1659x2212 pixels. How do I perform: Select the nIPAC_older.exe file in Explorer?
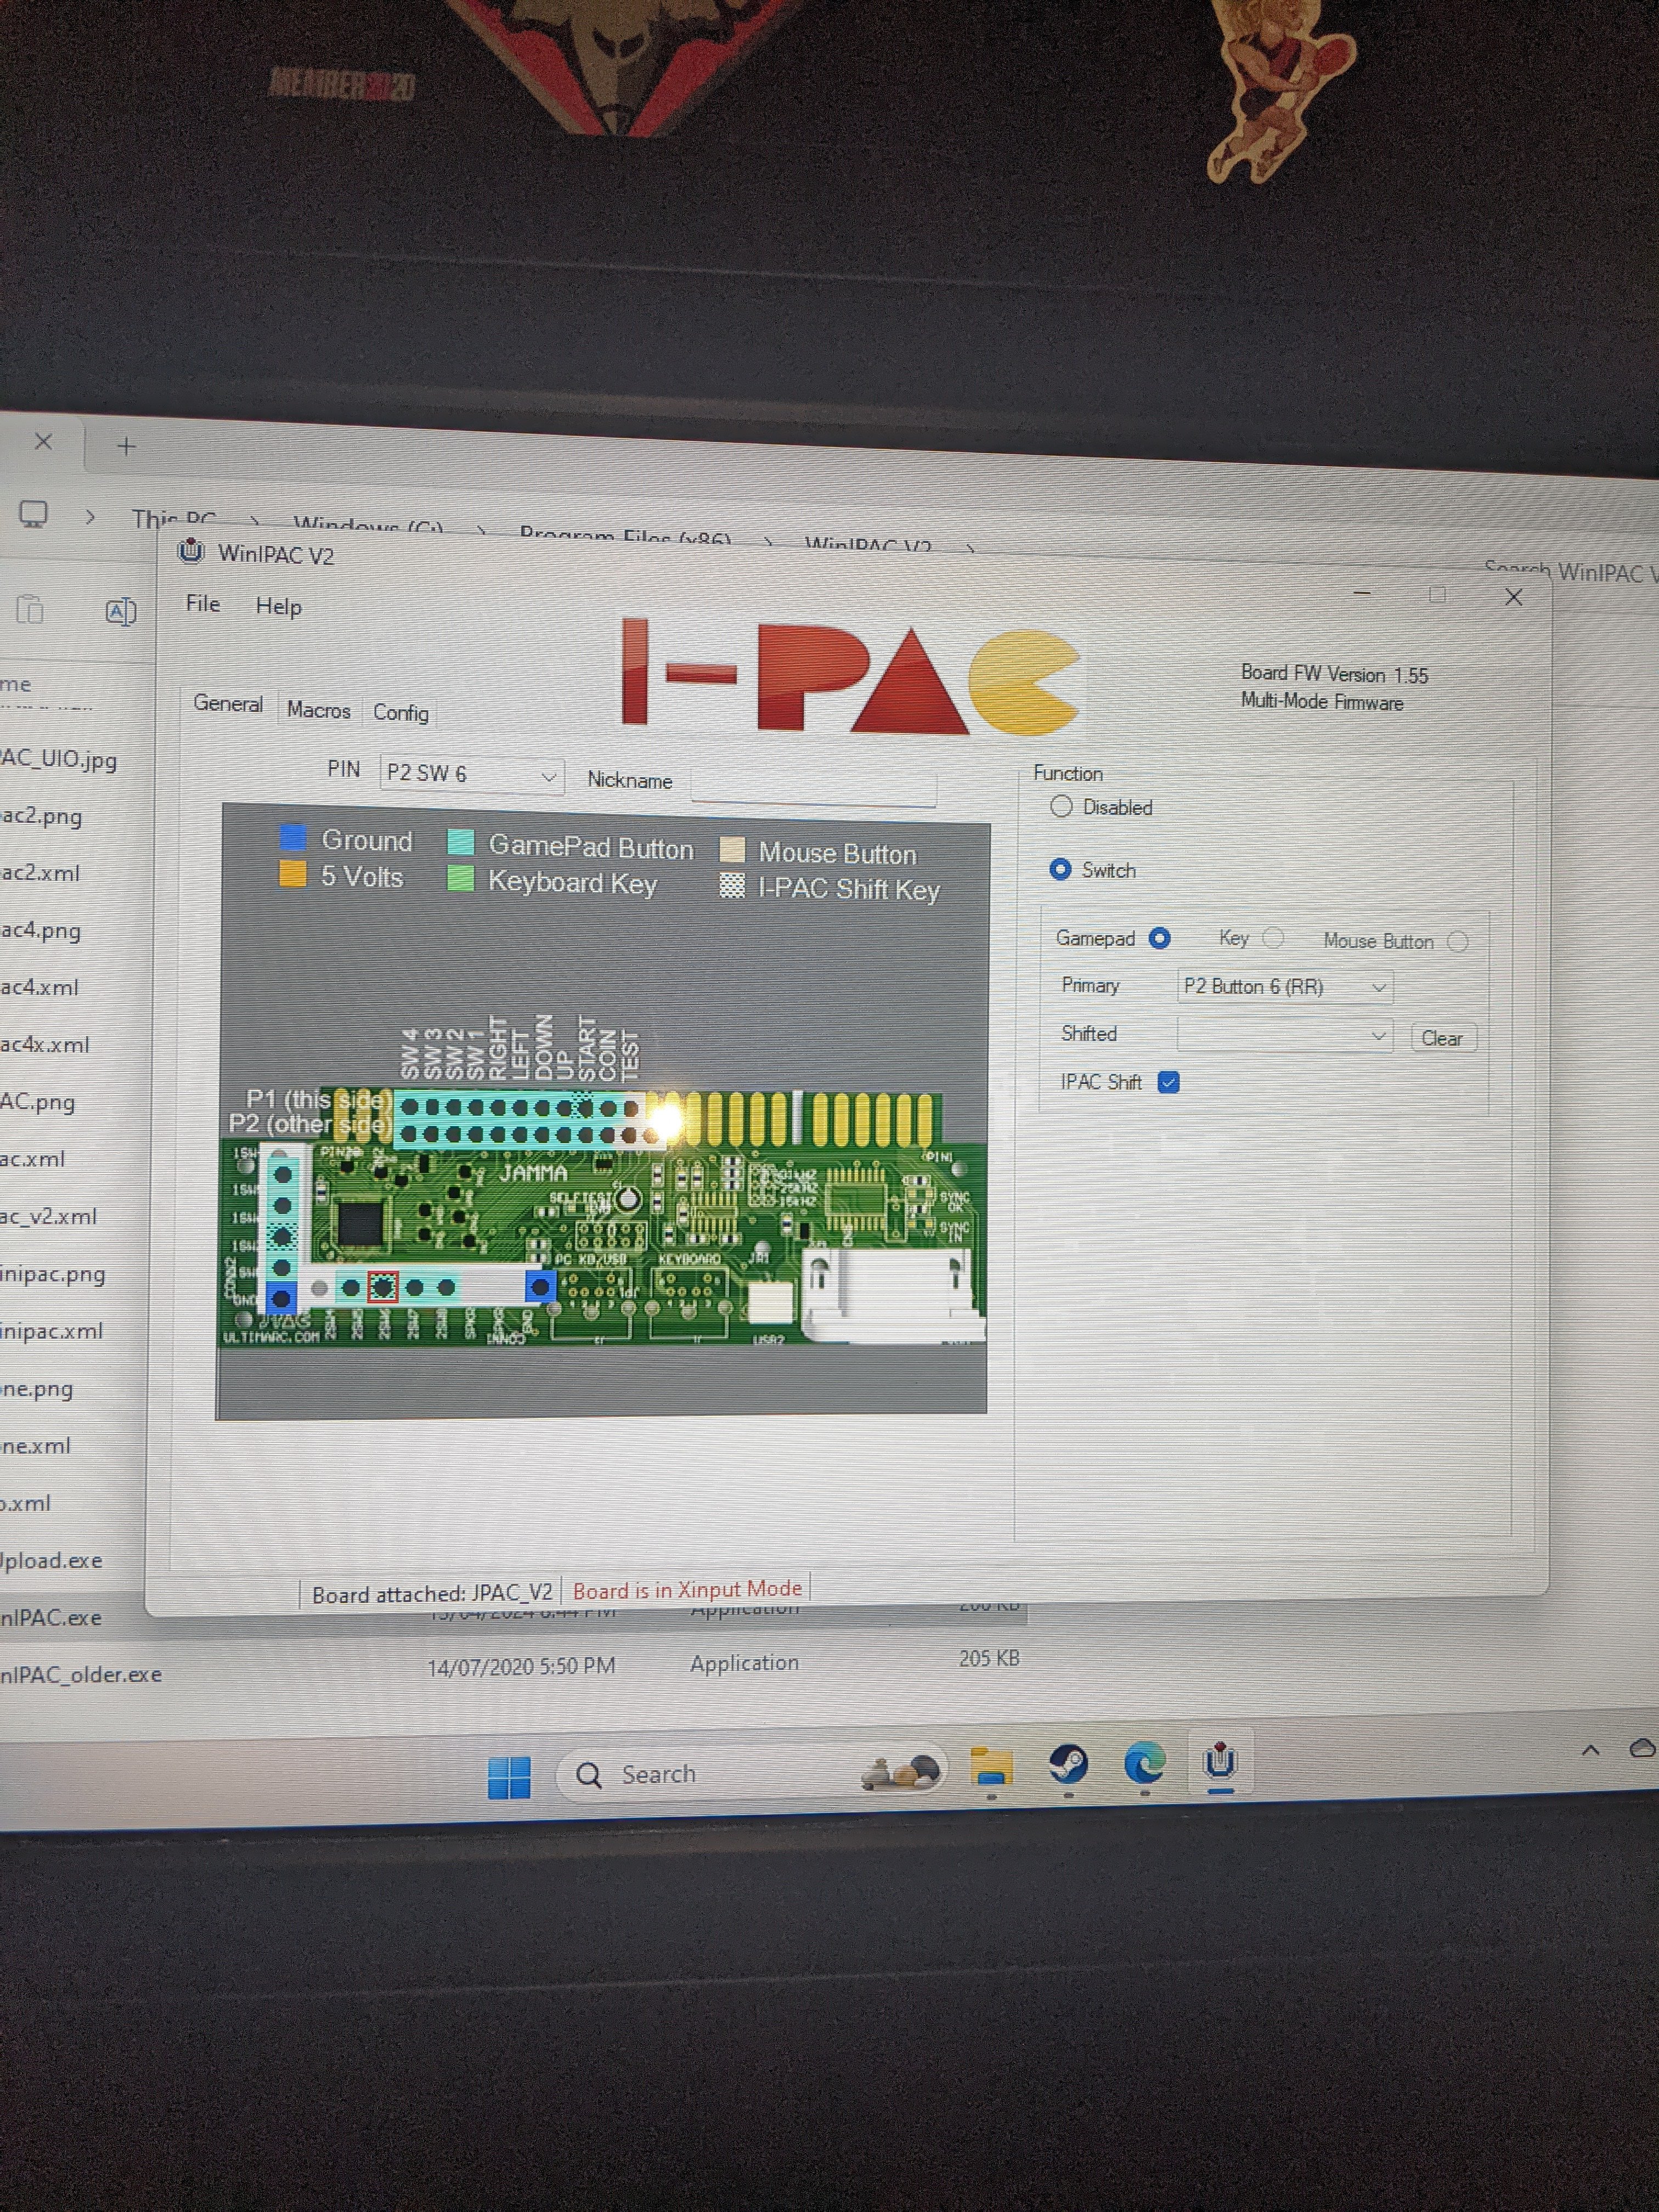(80, 1674)
